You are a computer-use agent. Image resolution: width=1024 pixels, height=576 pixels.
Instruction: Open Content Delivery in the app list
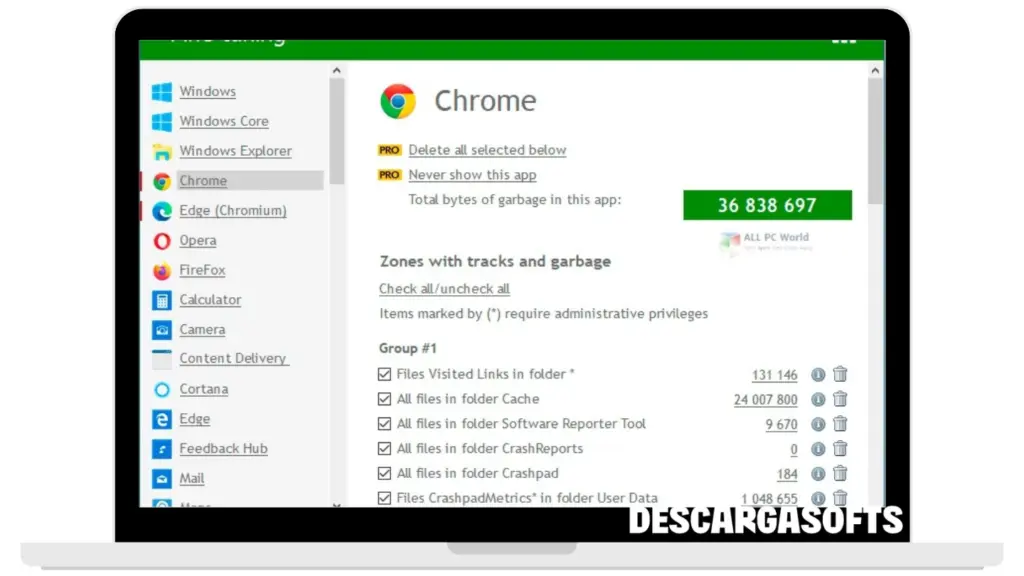tap(233, 359)
